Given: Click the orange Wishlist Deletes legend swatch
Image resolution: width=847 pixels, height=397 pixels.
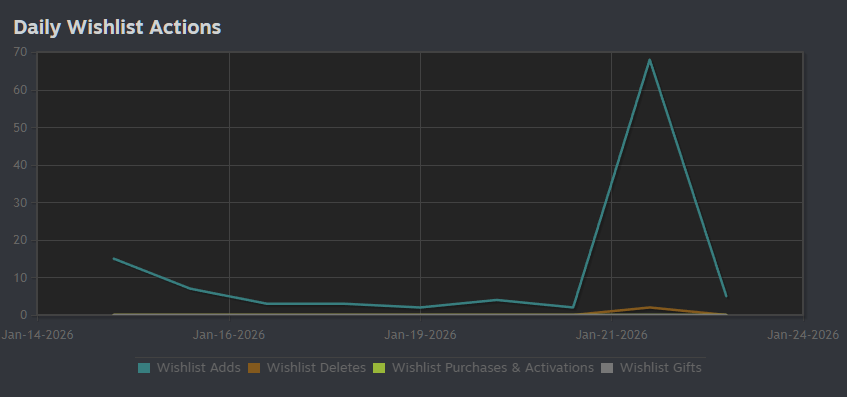Looking at the screenshot, I should pyautogui.click(x=254, y=368).
